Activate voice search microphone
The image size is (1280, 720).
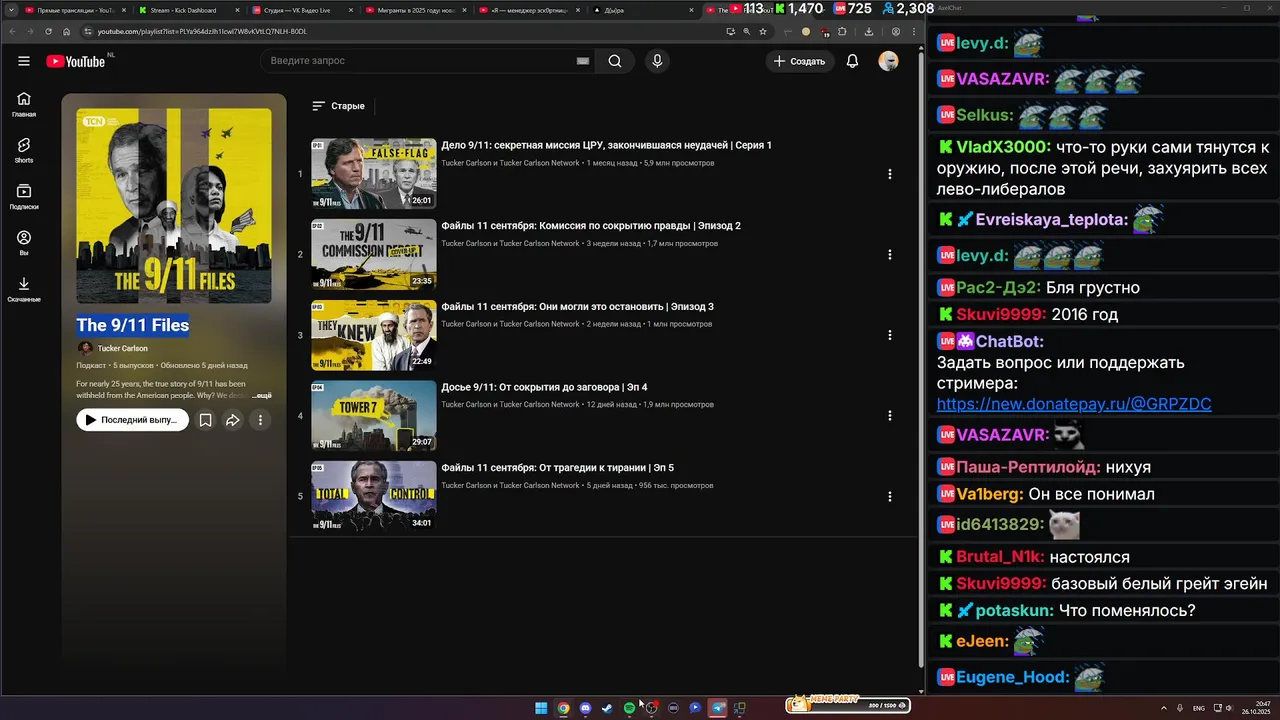(x=657, y=61)
